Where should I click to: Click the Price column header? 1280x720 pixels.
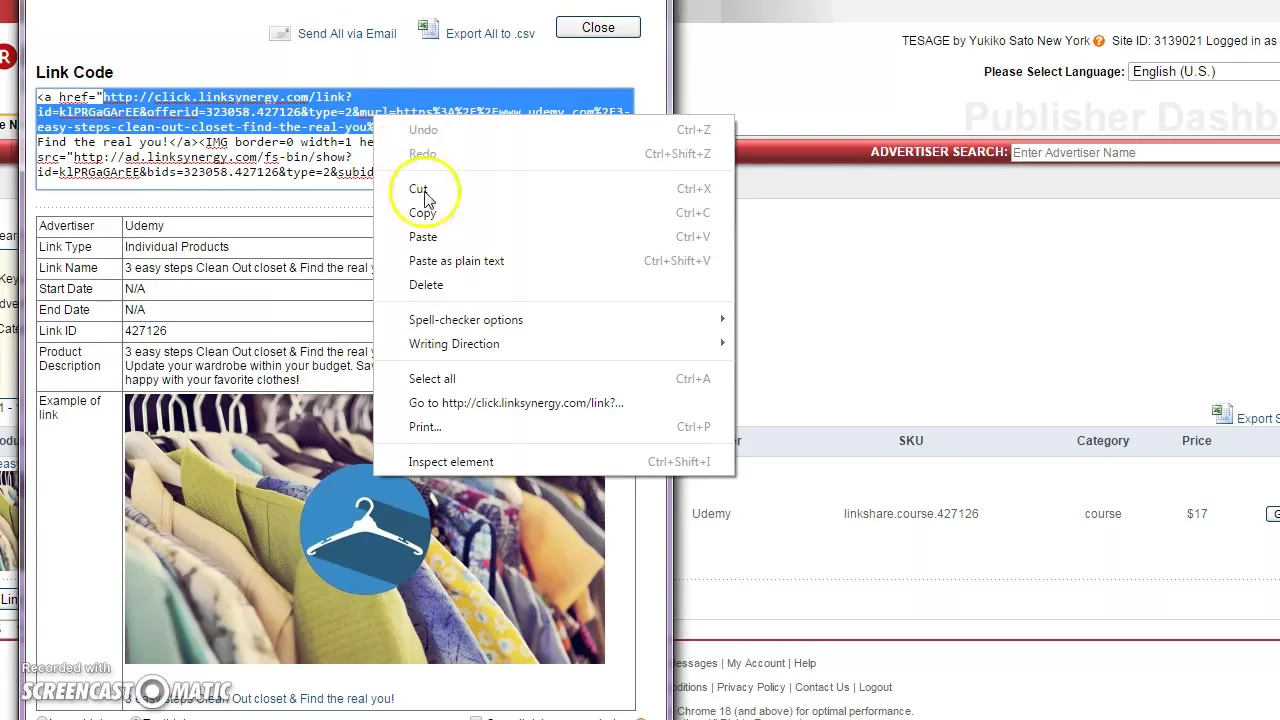pyautogui.click(x=1196, y=441)
